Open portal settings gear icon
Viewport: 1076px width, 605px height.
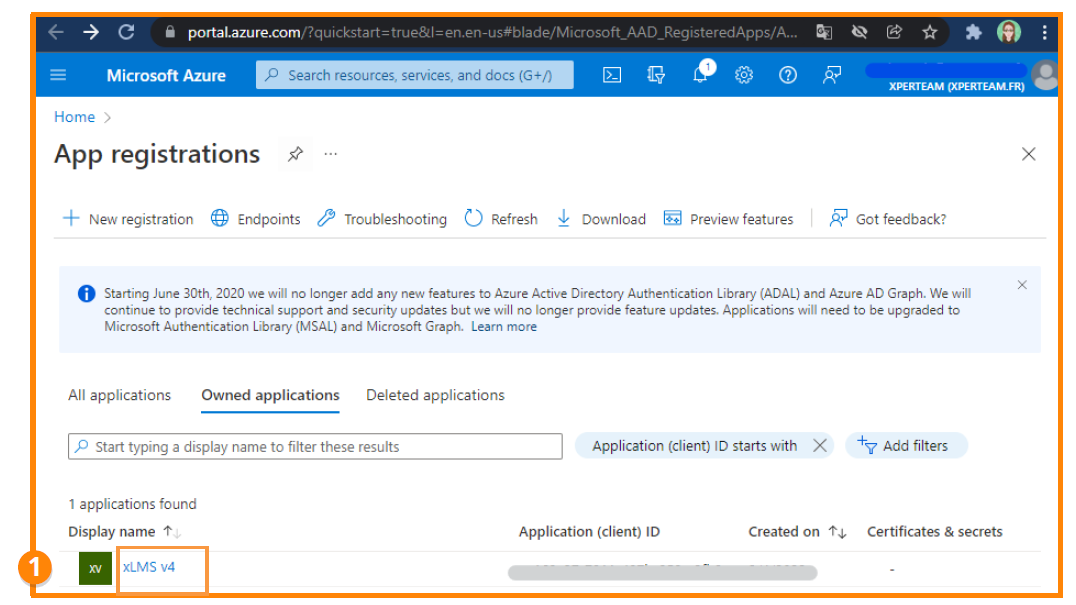pyautogui.click(x=744, y=75)
